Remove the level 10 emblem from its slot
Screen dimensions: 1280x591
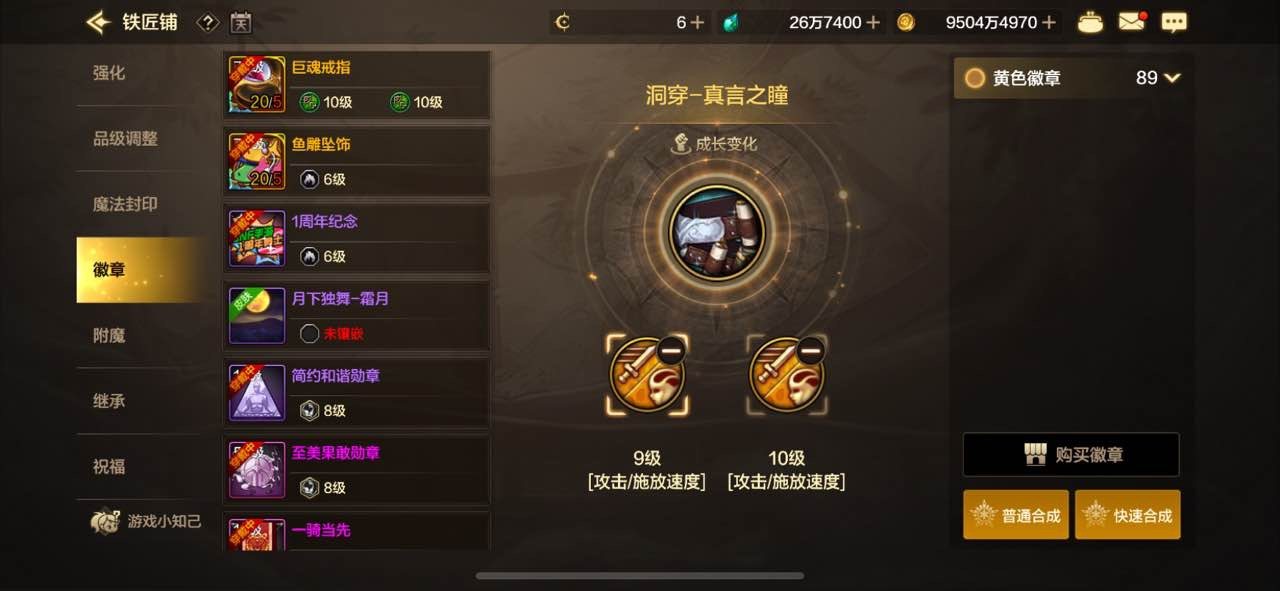(811, 351)
